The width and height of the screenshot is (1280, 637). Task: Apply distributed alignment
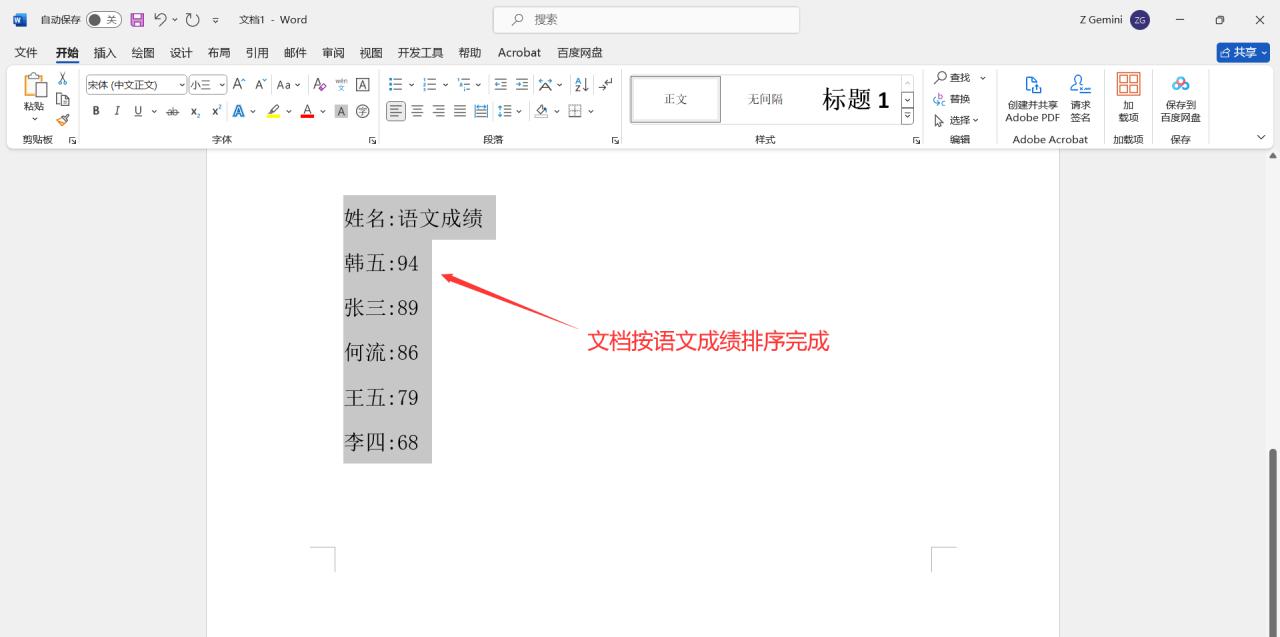point(481,111)
